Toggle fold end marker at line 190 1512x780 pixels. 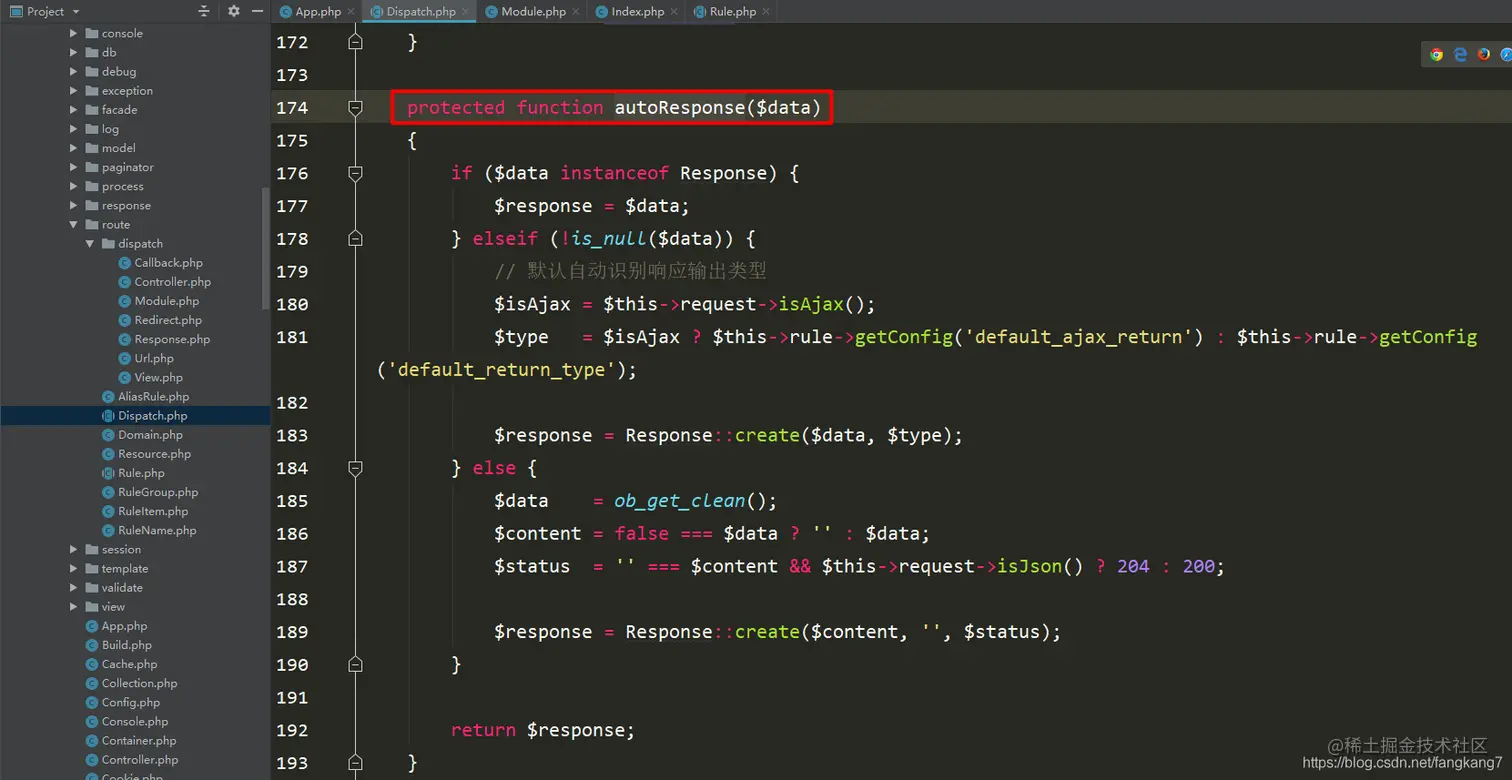coord(355,664)
